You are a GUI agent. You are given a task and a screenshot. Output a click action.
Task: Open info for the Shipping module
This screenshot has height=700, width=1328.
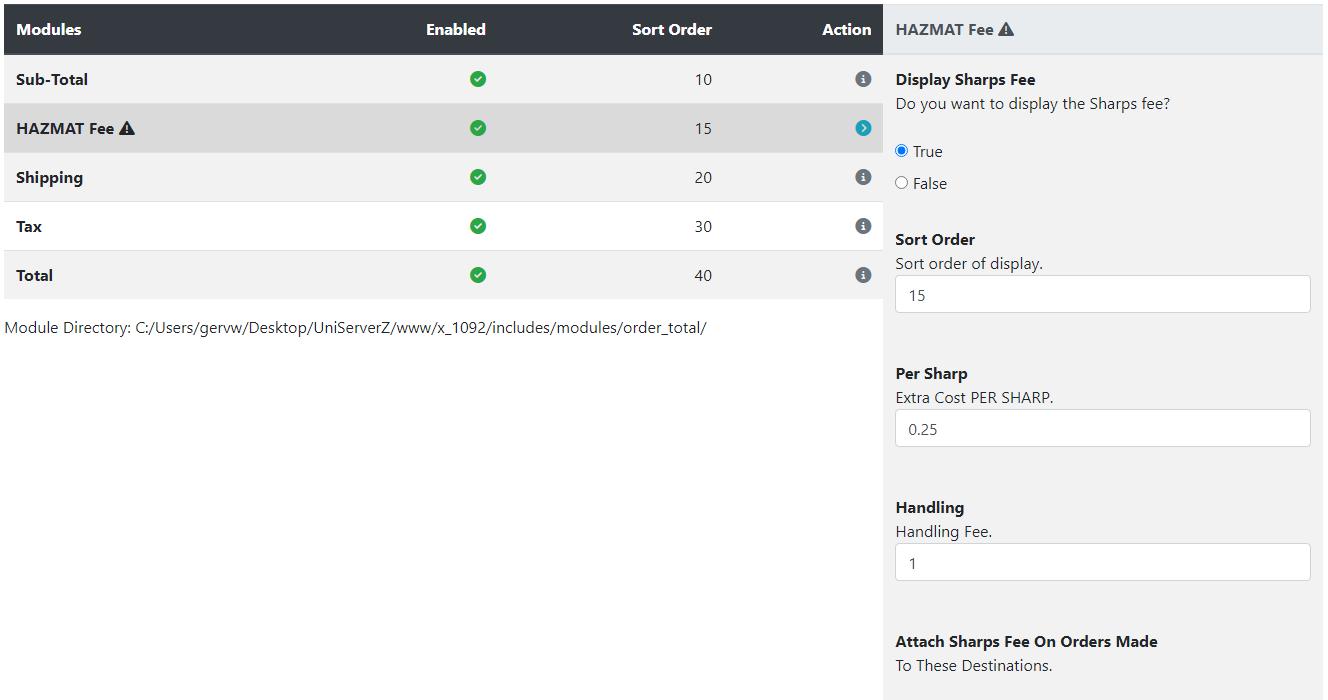tap(863, 177)
